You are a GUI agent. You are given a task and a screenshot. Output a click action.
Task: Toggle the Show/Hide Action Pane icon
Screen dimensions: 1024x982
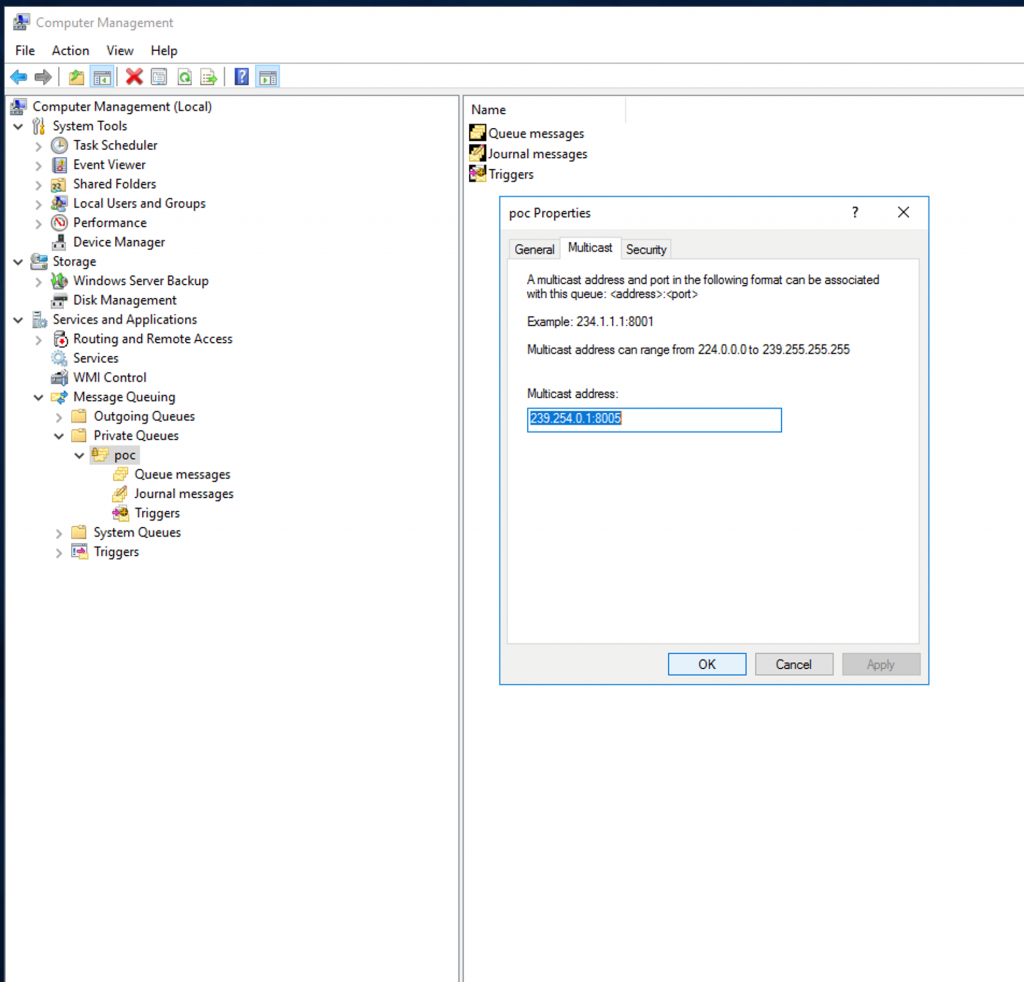(267, 77)
